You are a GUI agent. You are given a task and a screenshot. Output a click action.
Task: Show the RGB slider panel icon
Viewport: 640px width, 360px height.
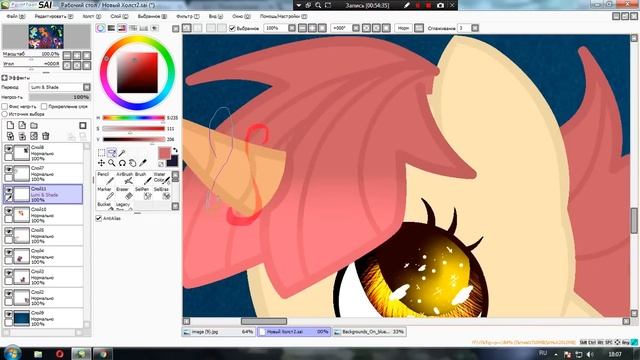click(111, 28)
